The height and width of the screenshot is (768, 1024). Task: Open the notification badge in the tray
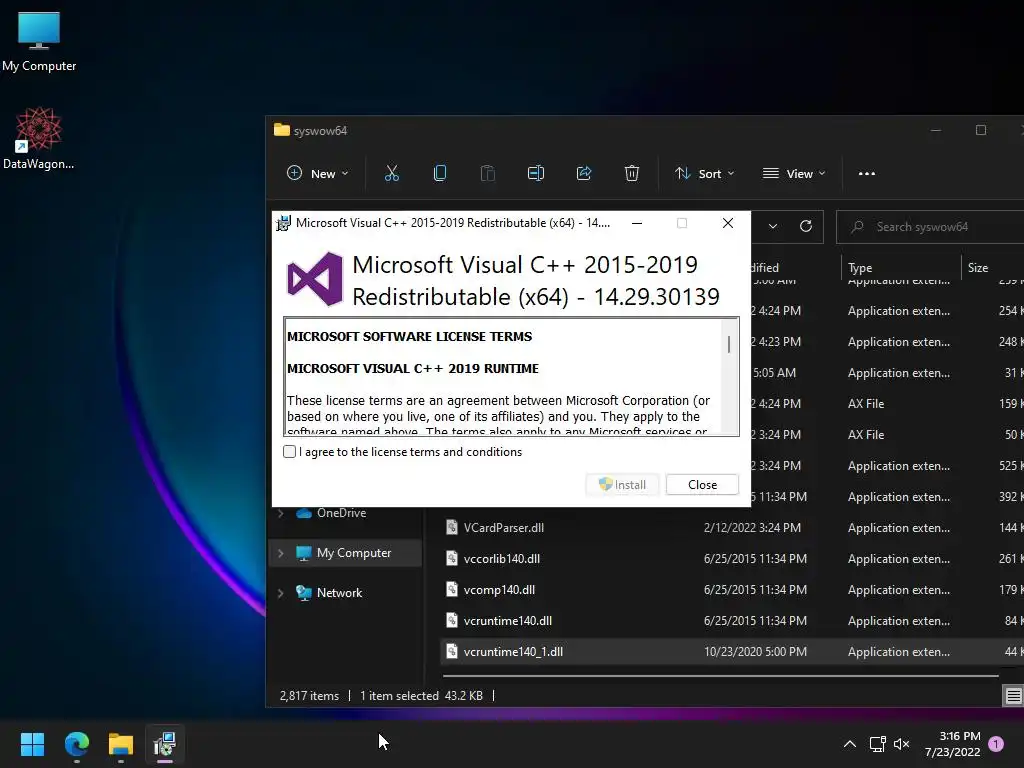[996, 744]
